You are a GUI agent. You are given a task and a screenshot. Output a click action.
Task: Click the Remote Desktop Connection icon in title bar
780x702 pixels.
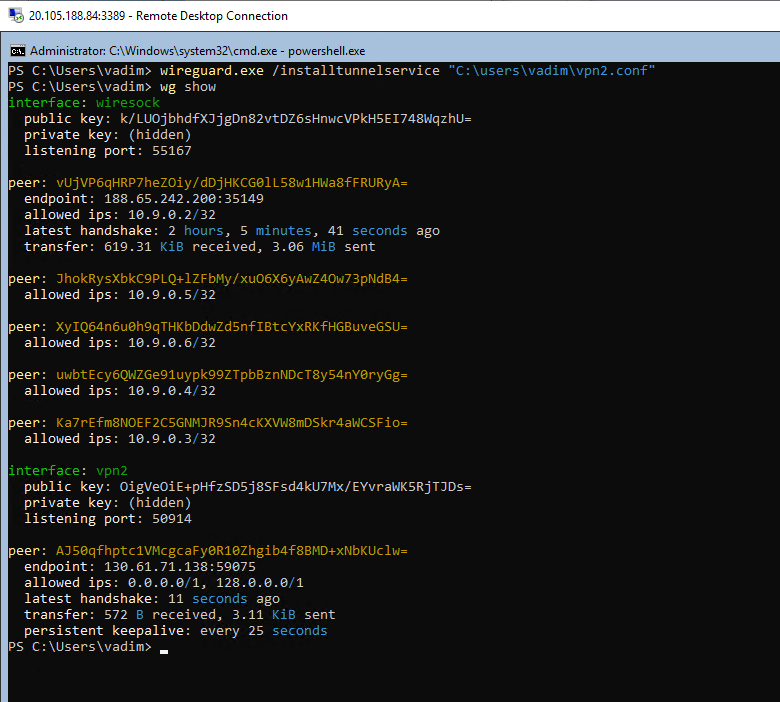[x=16, y=15]
